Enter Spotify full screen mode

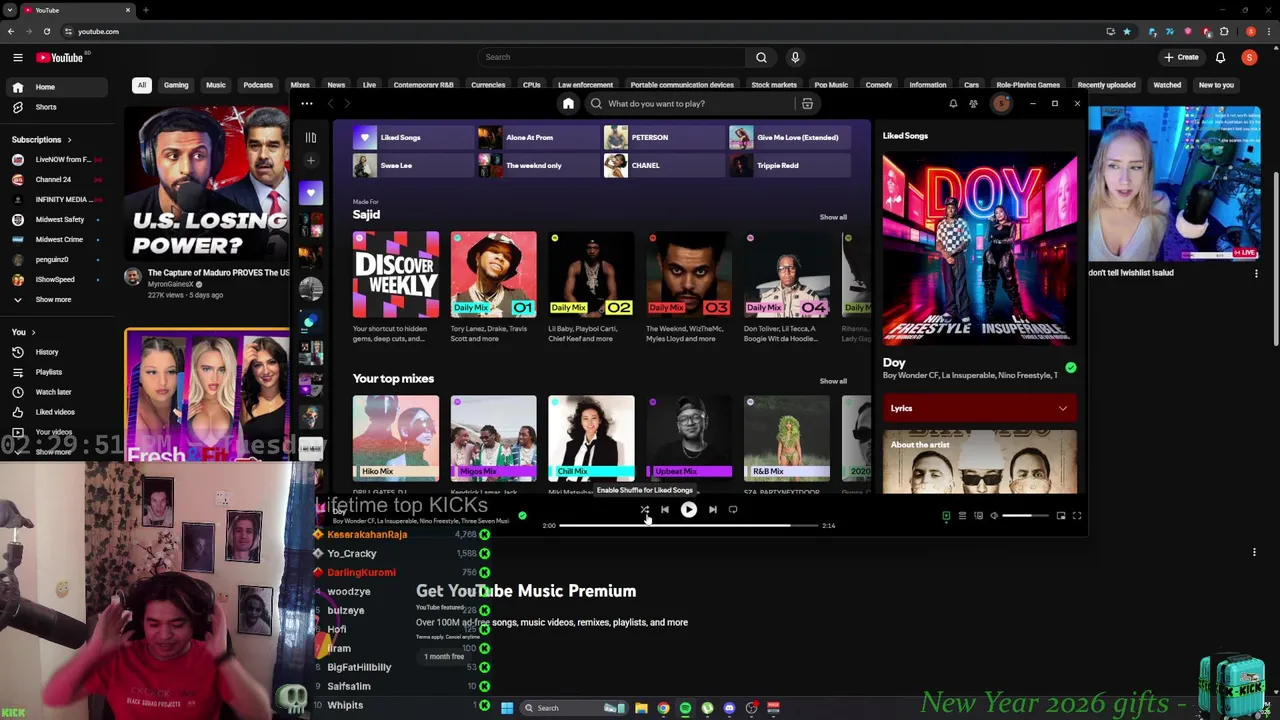(x=1077, y=516)
